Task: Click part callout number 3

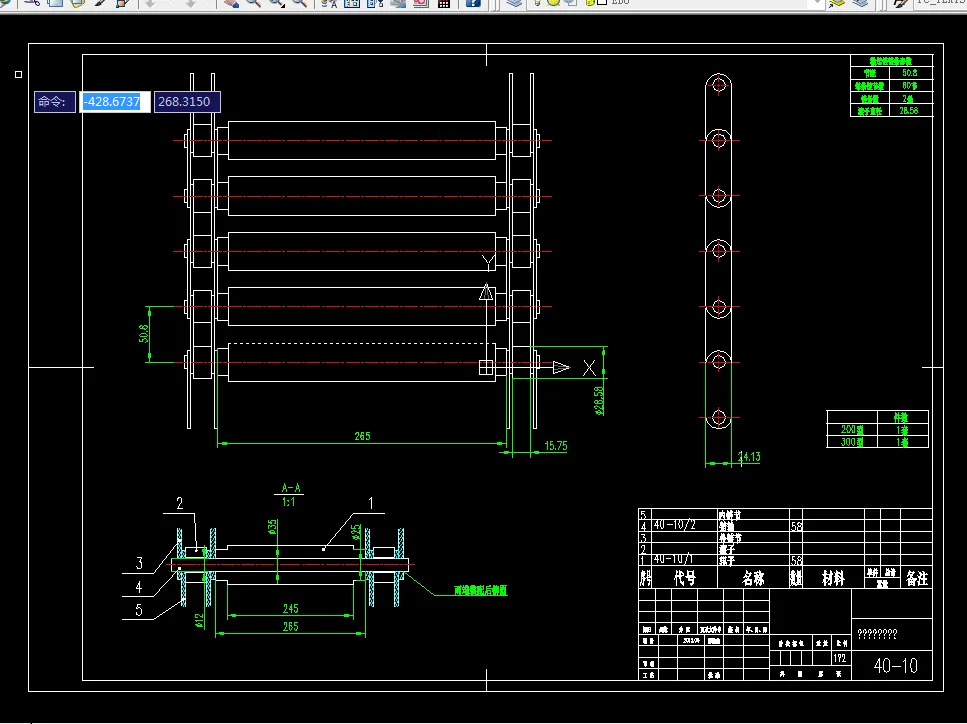Action: (139, 563)
